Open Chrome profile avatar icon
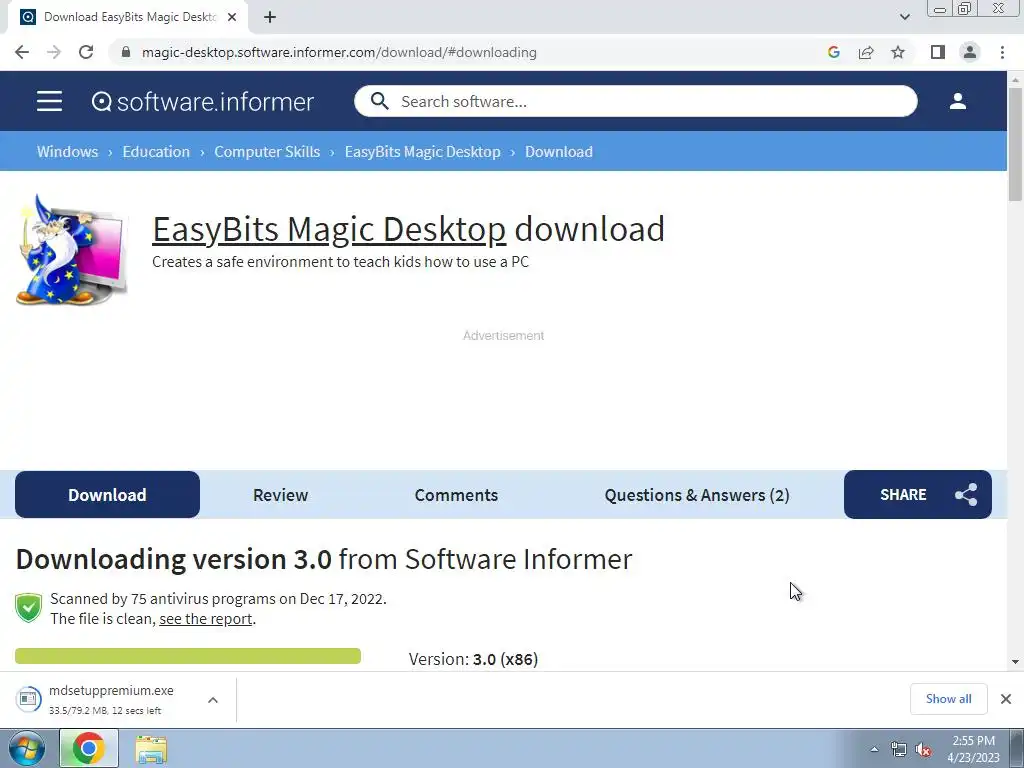1024x768 pixels. [970, 52]
